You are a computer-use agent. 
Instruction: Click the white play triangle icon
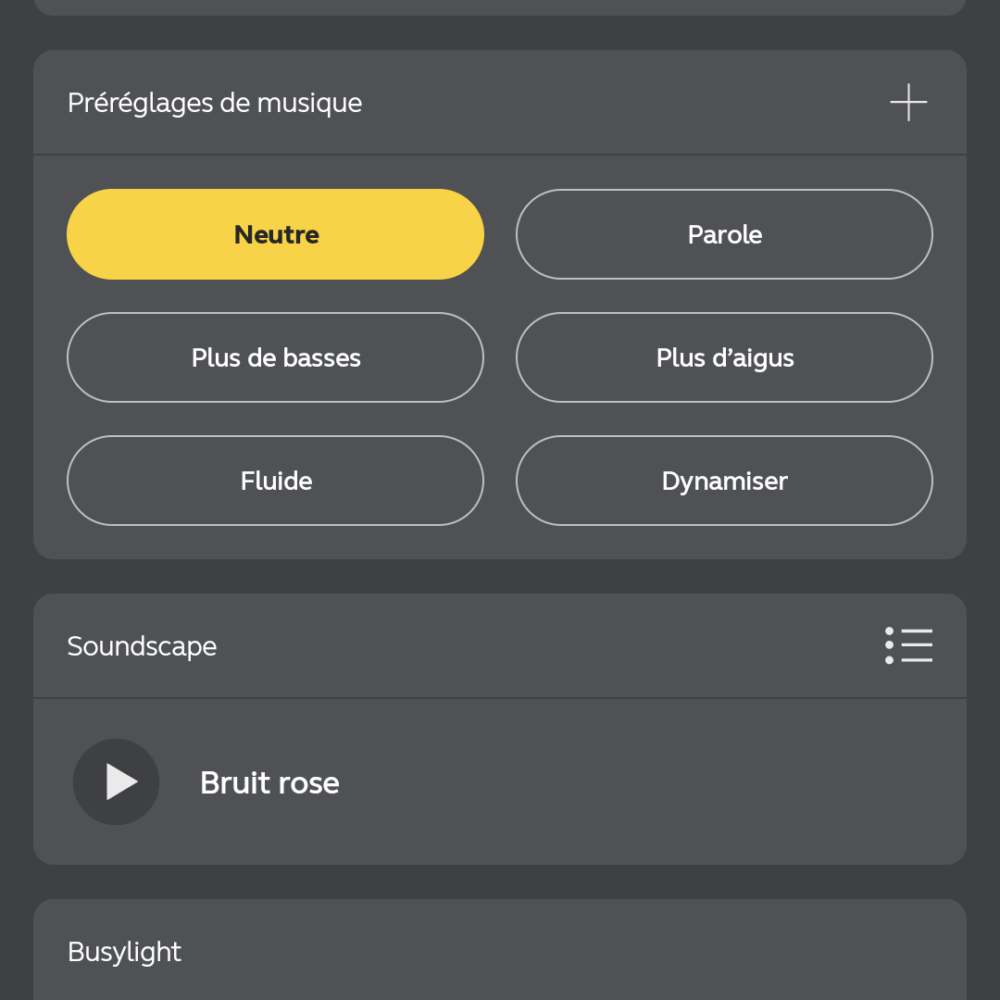(121, 782)
